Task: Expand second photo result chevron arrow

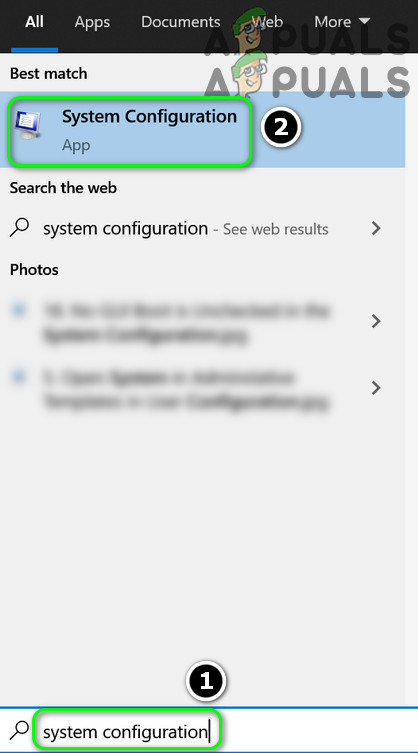Action: [376, 388]
